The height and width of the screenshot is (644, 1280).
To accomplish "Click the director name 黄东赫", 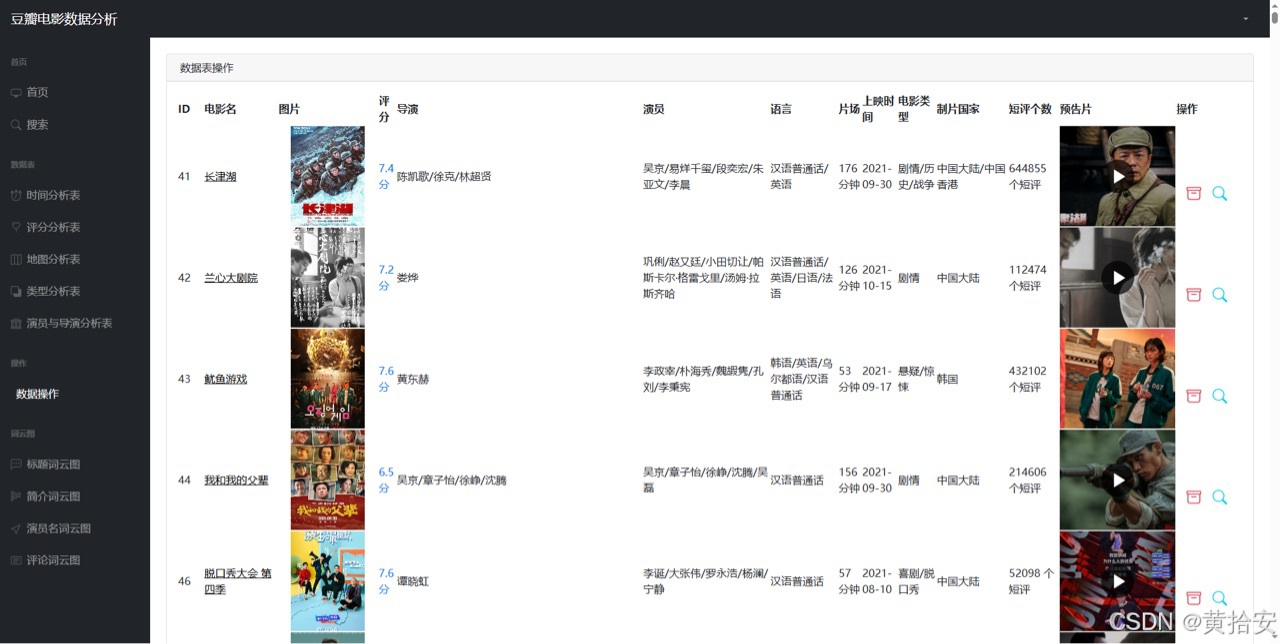I will tap(413, 379).
